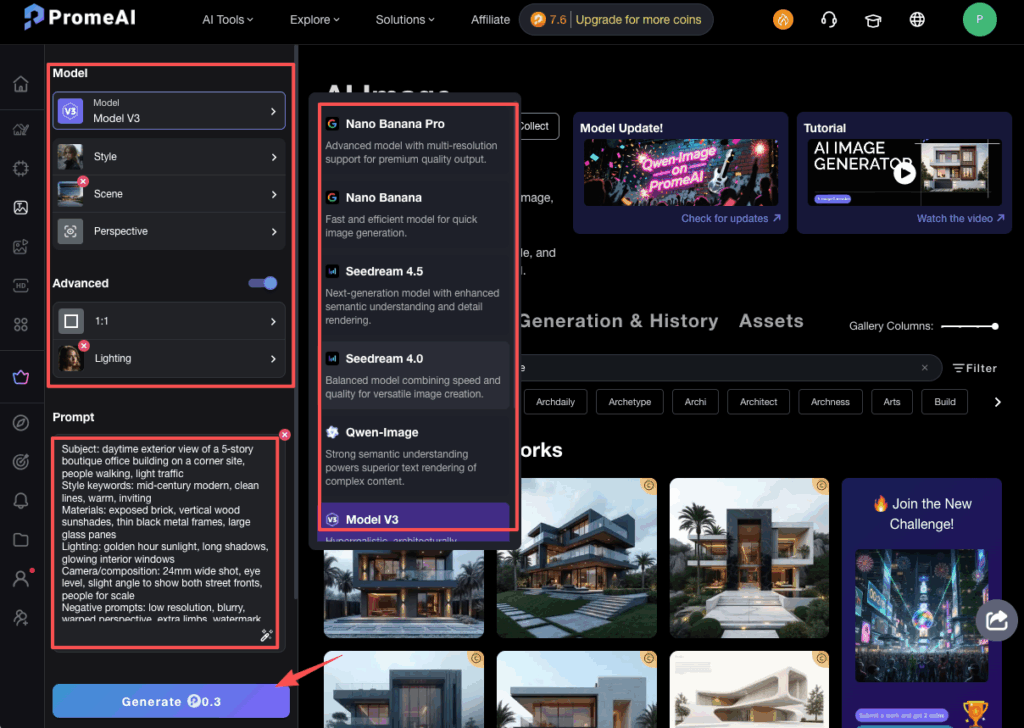Open the compass explore icon in sidebar
This screenshot has height=728, width=1024.
click(21, 423)
